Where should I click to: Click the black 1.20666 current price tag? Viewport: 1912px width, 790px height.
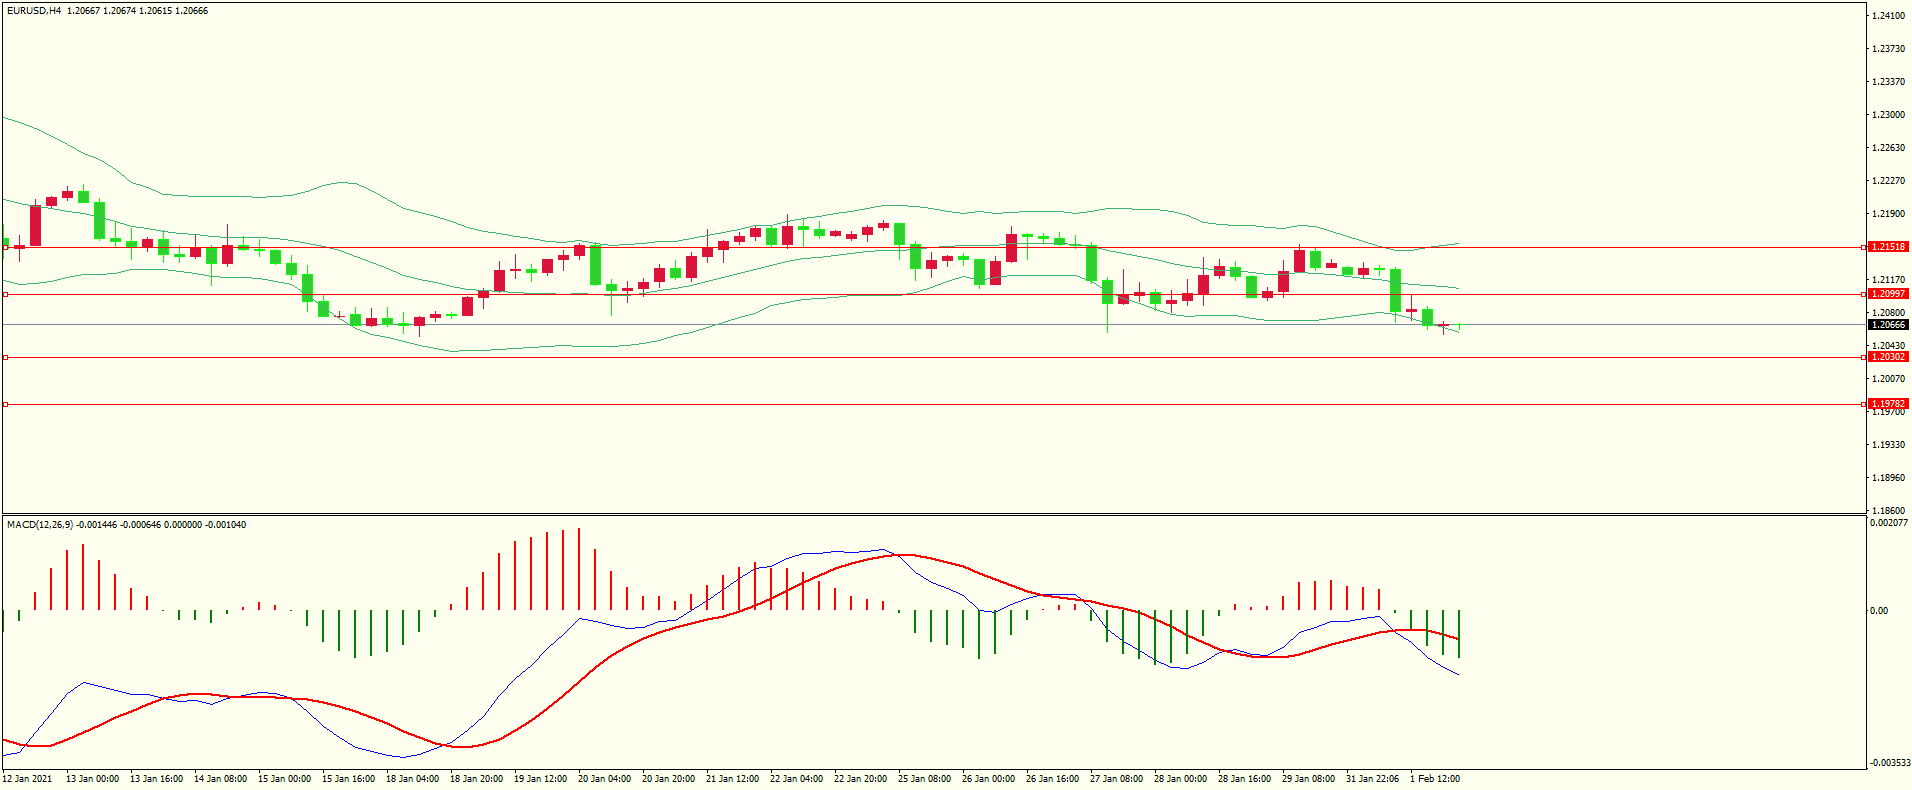coord(1888,325)
